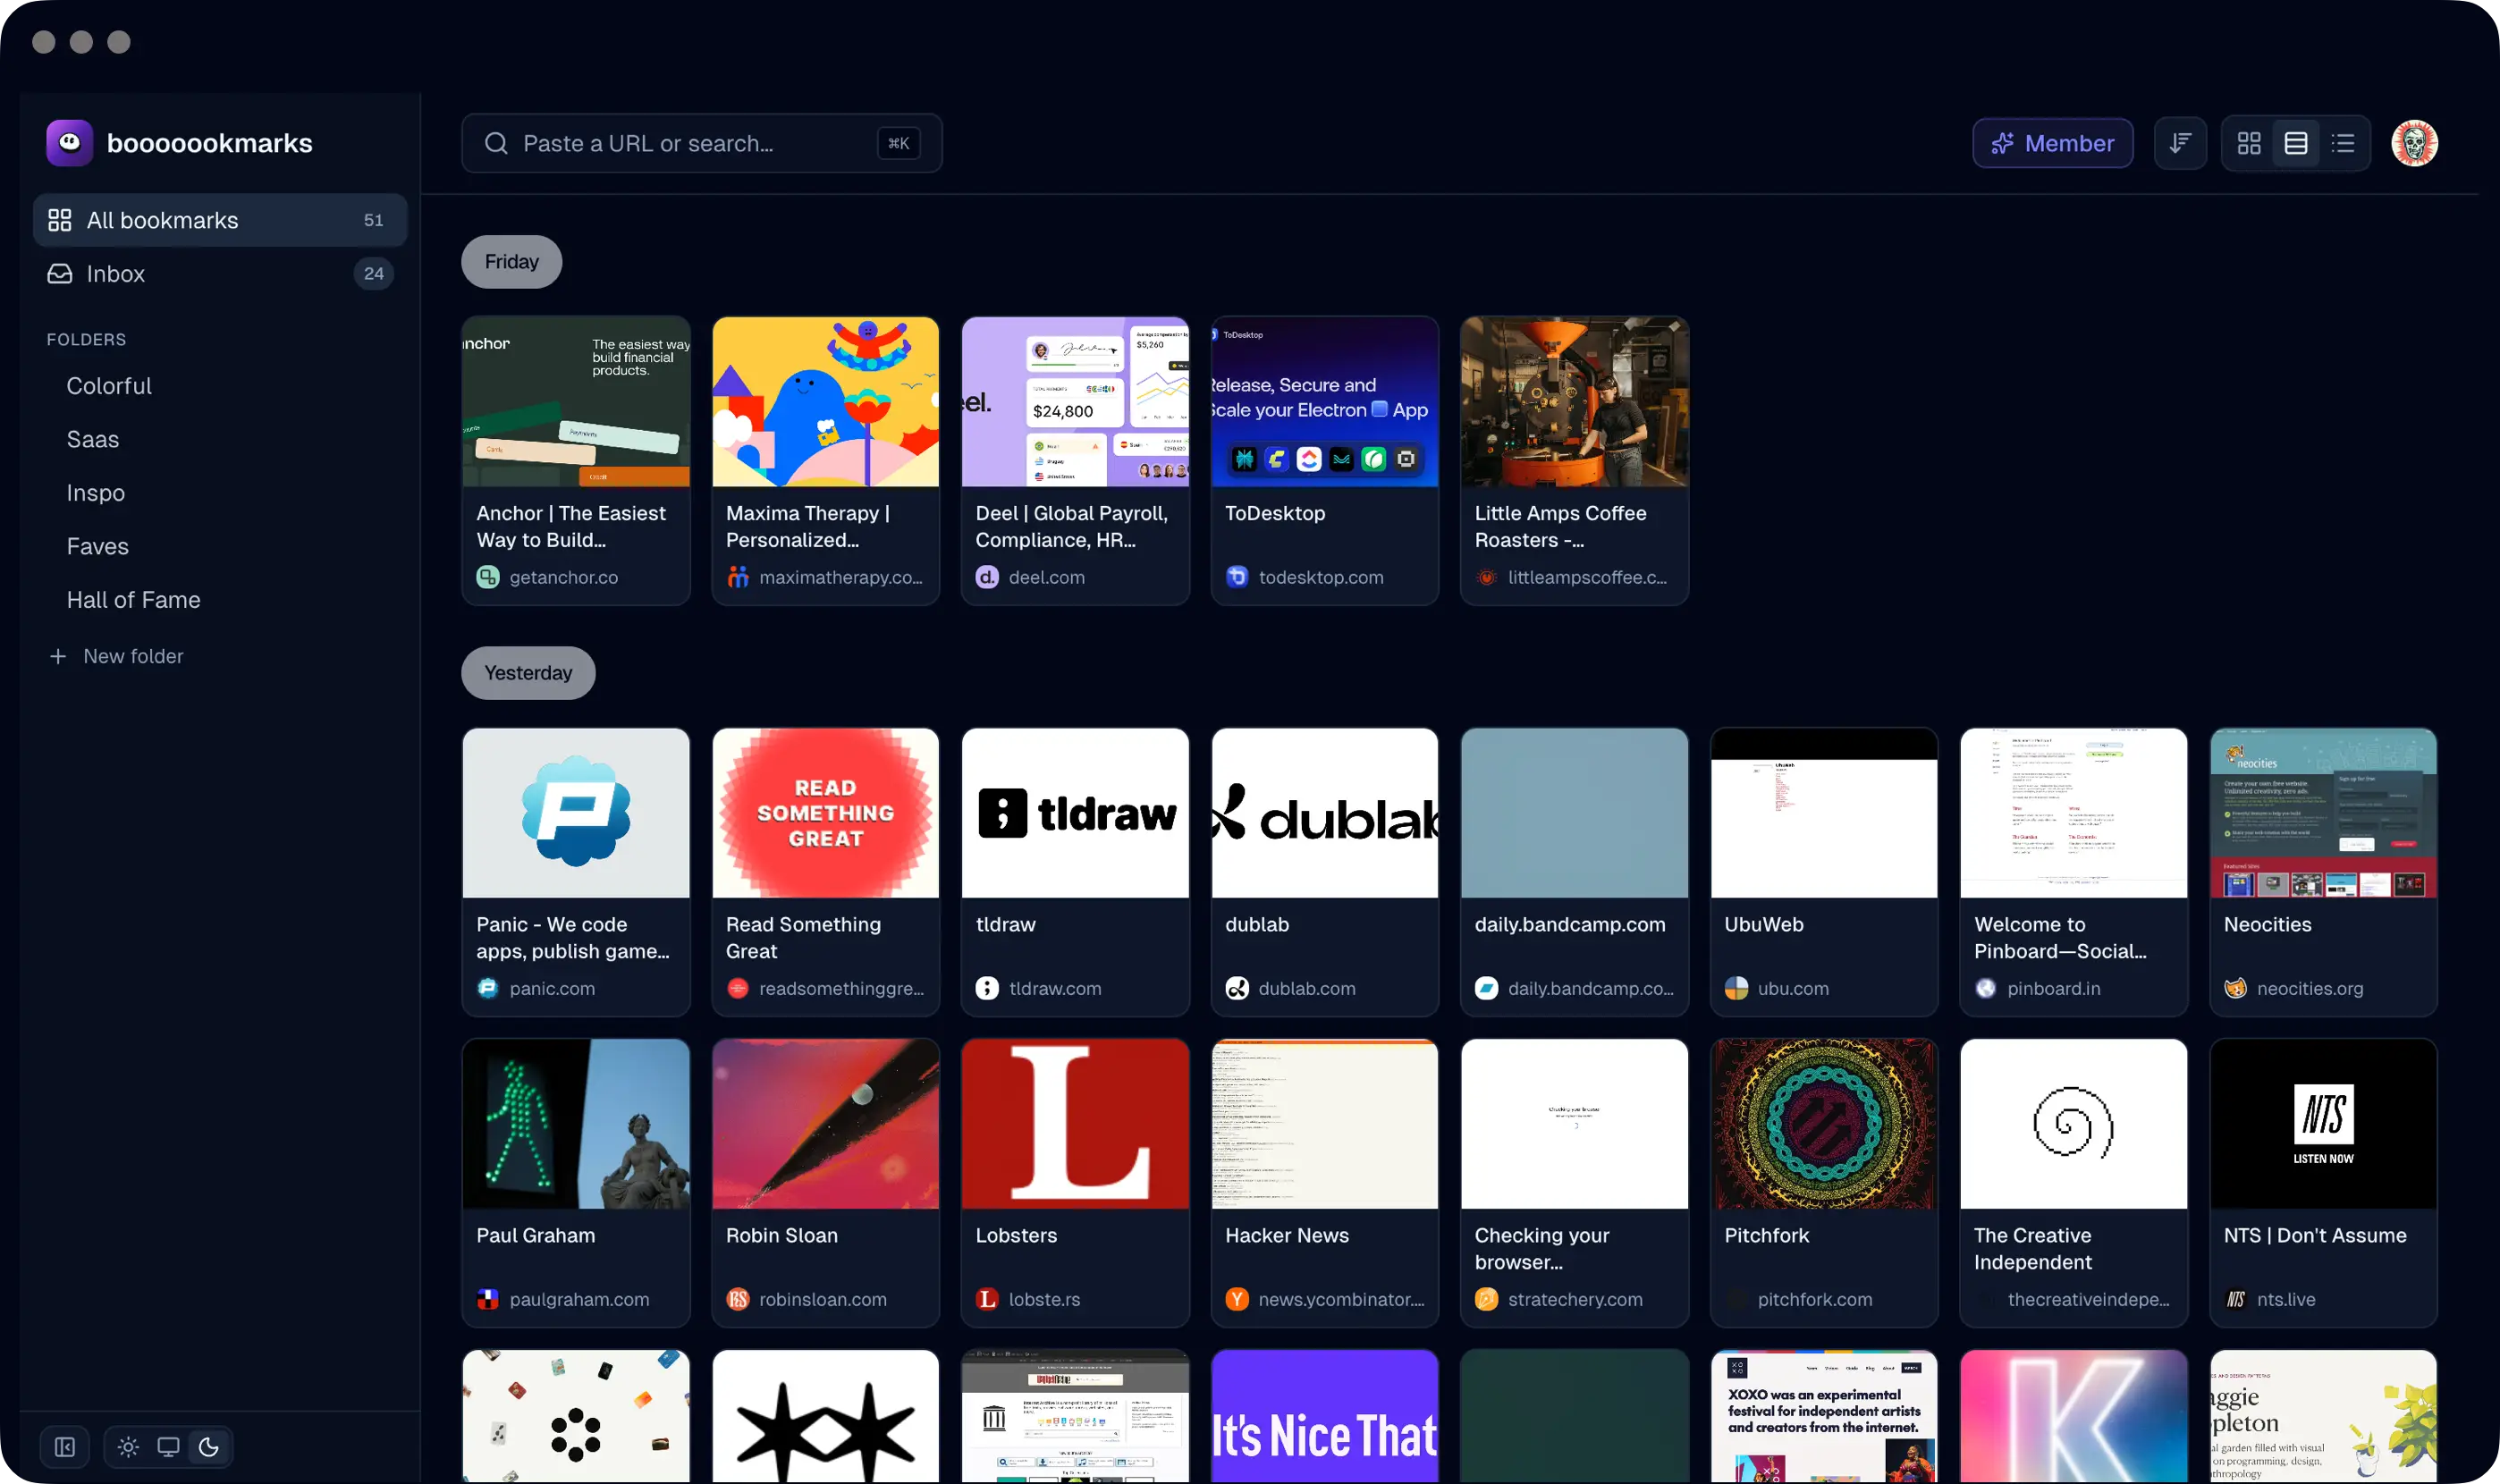
Task: Open the sort order icon button
Action: click(x=2180, y=143)
